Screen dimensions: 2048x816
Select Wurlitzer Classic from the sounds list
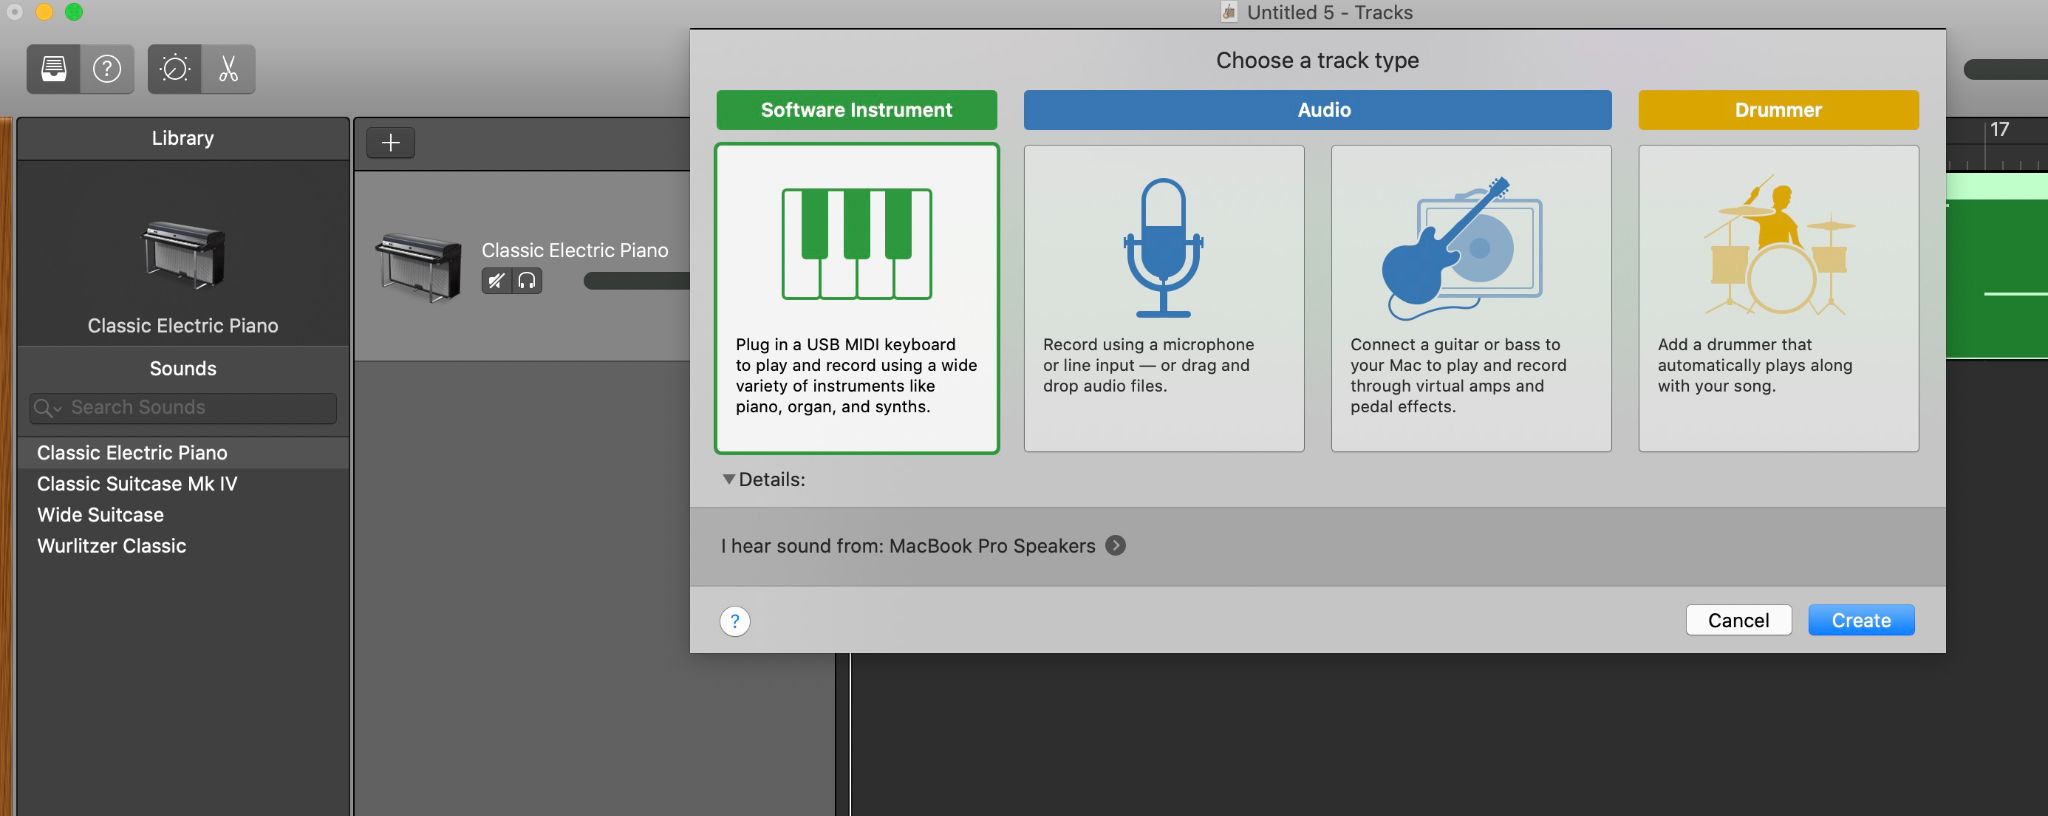coord(112,546)
